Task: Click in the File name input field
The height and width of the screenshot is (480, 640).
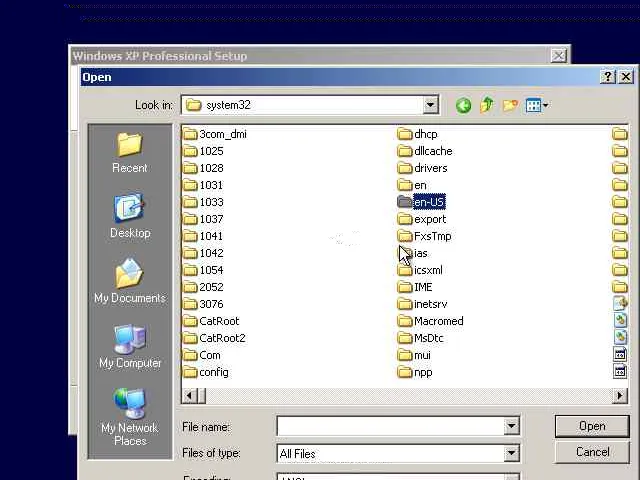Action: (x=390, y=426)
